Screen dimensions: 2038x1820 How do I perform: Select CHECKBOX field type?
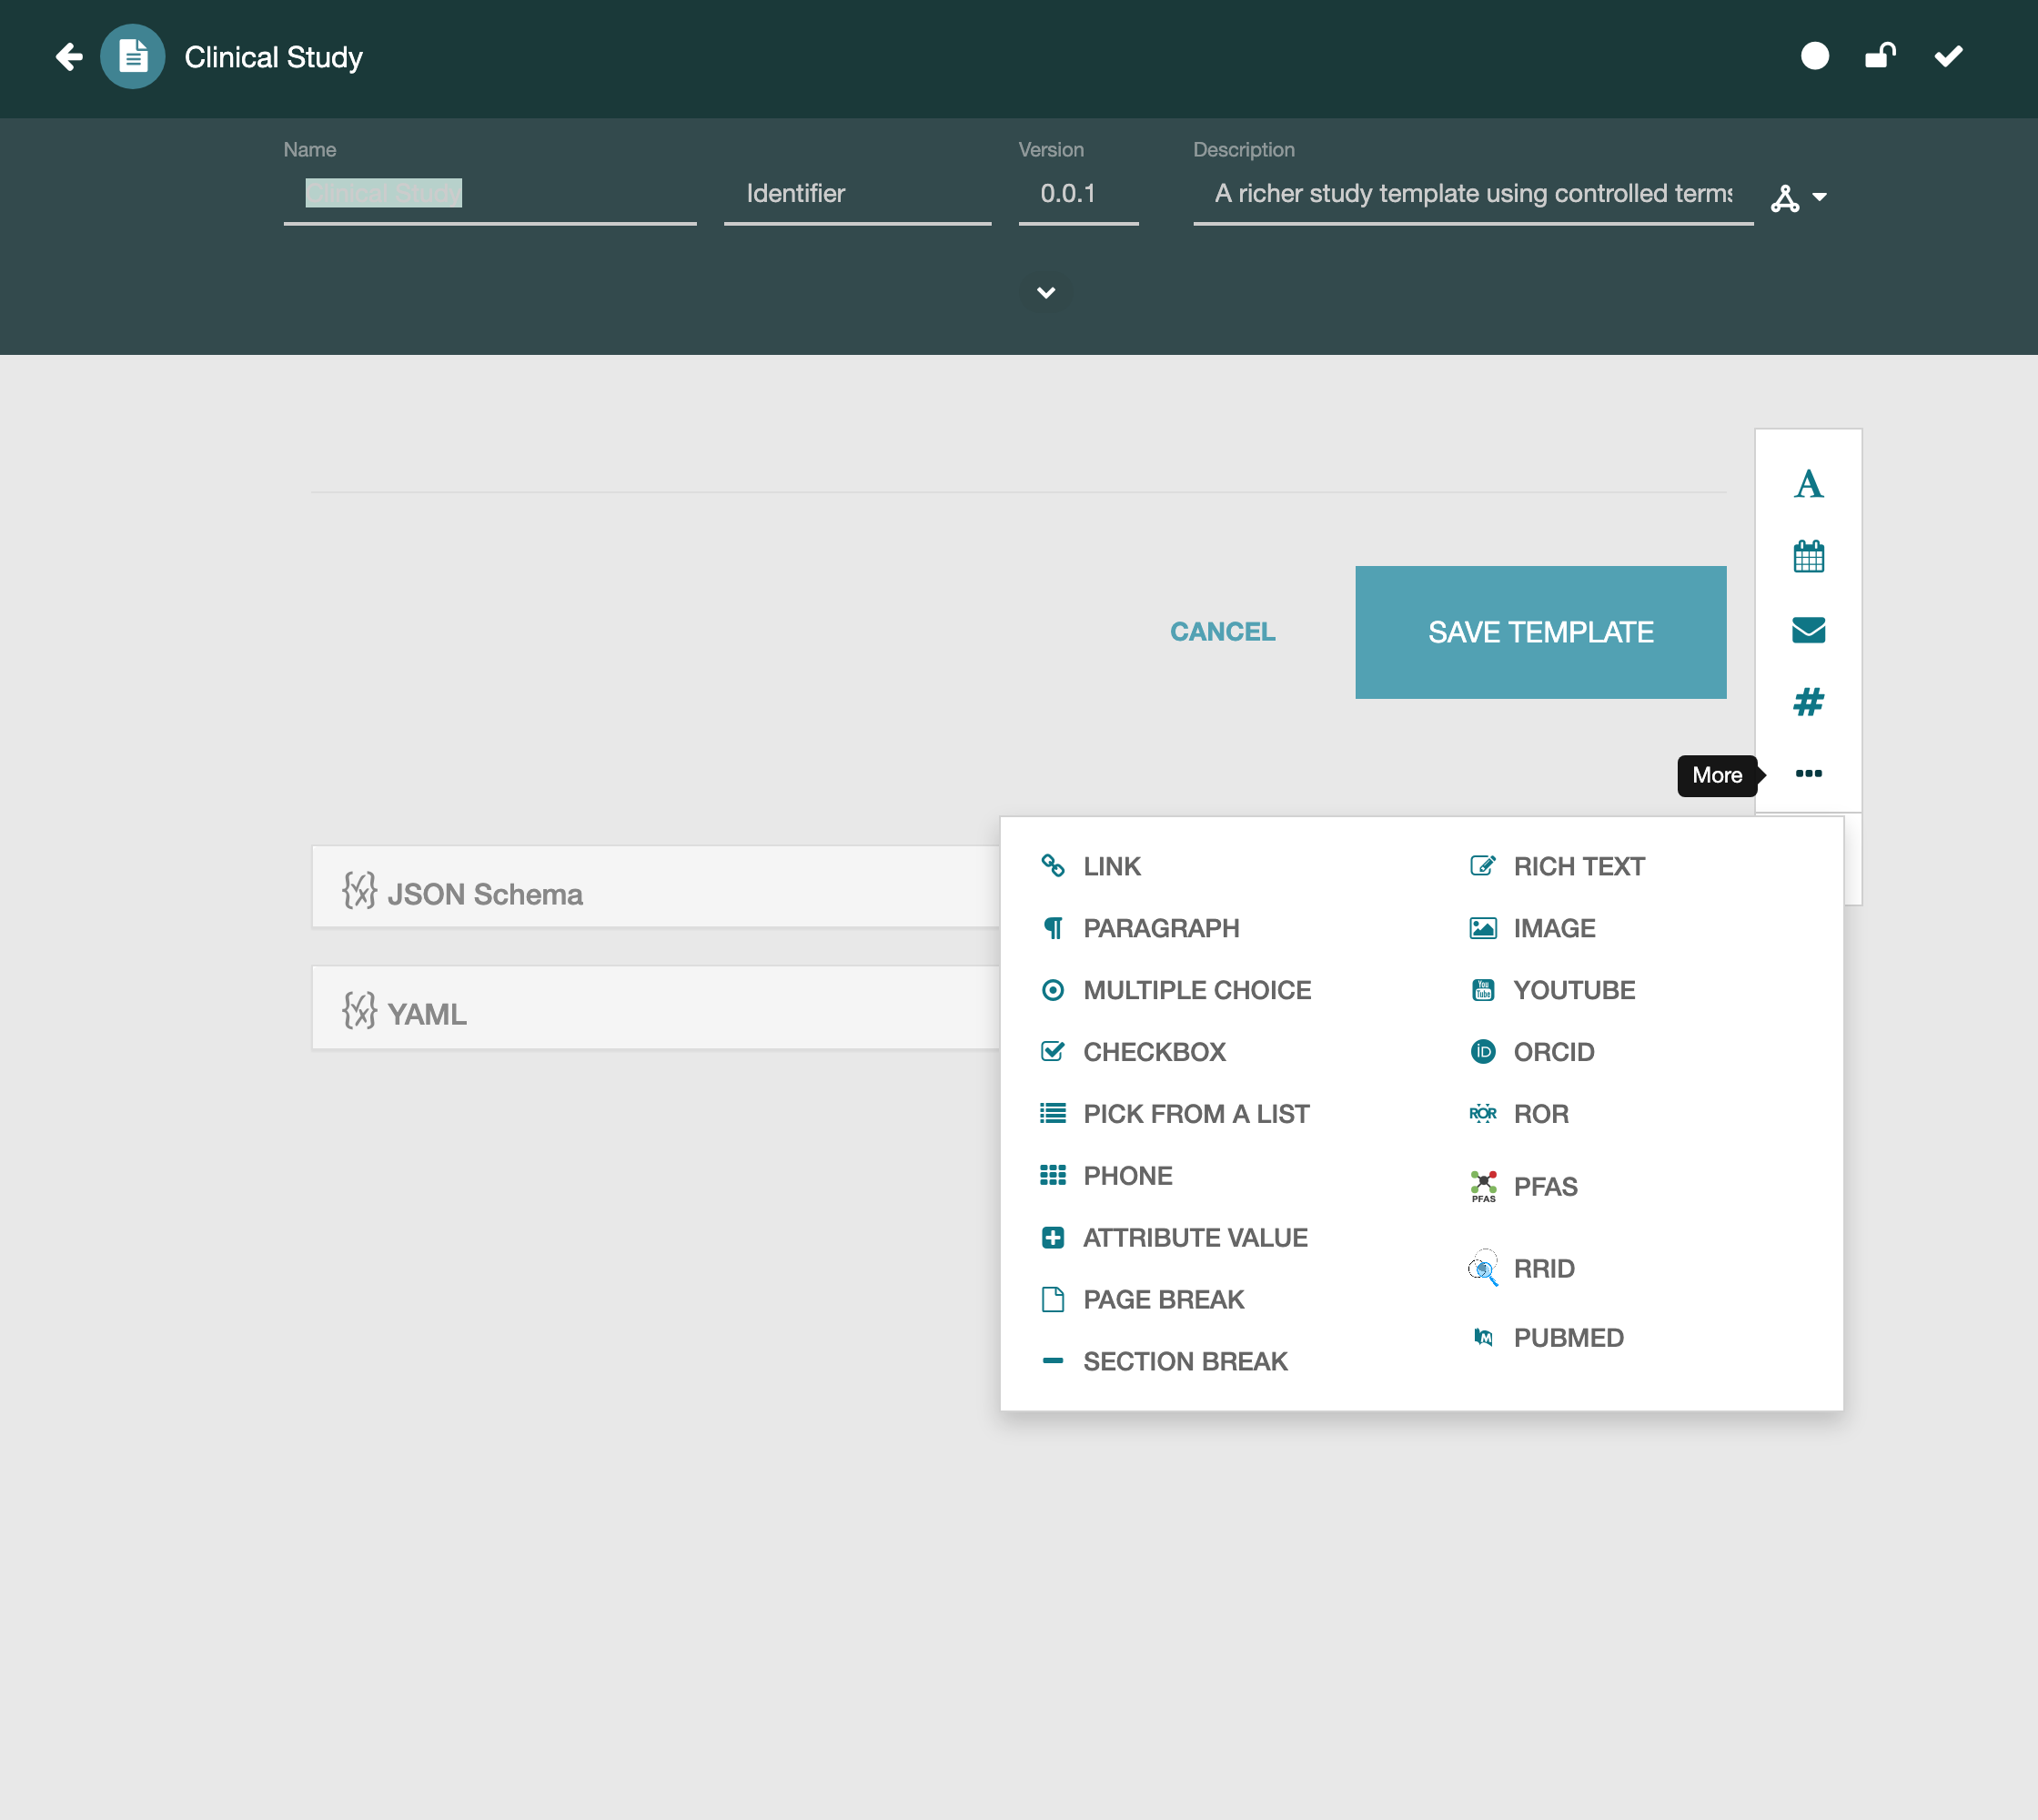coord(1132,1052)
